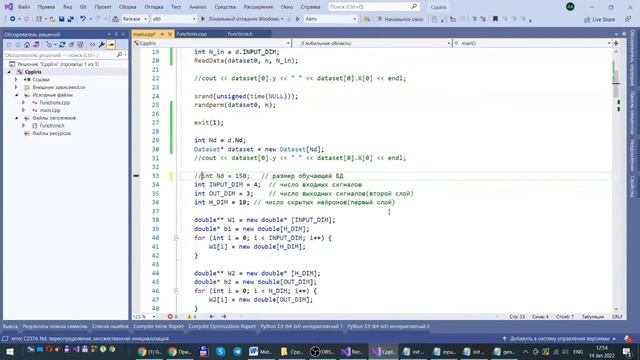Toggle the View Code icon in Solution Explorer

tap(93, 45)
